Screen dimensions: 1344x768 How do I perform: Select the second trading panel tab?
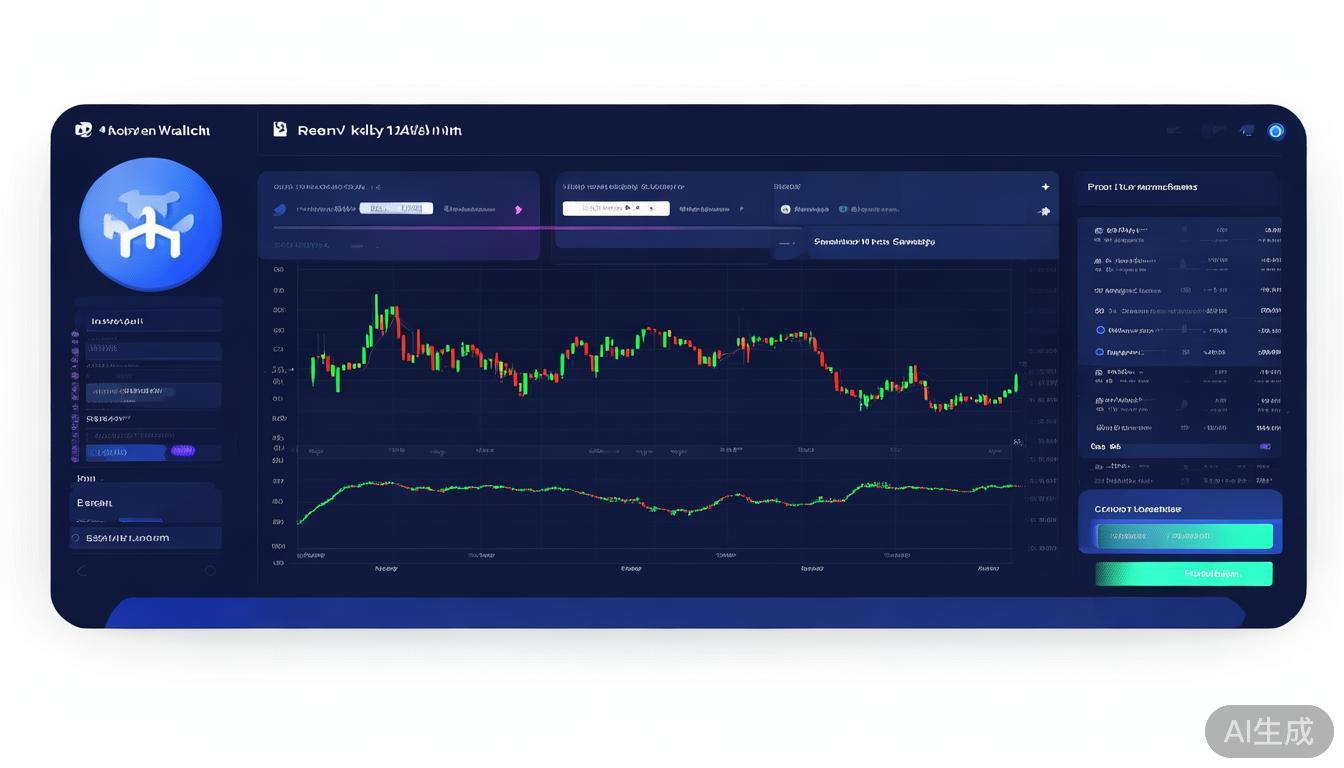(x=844, y=209)
